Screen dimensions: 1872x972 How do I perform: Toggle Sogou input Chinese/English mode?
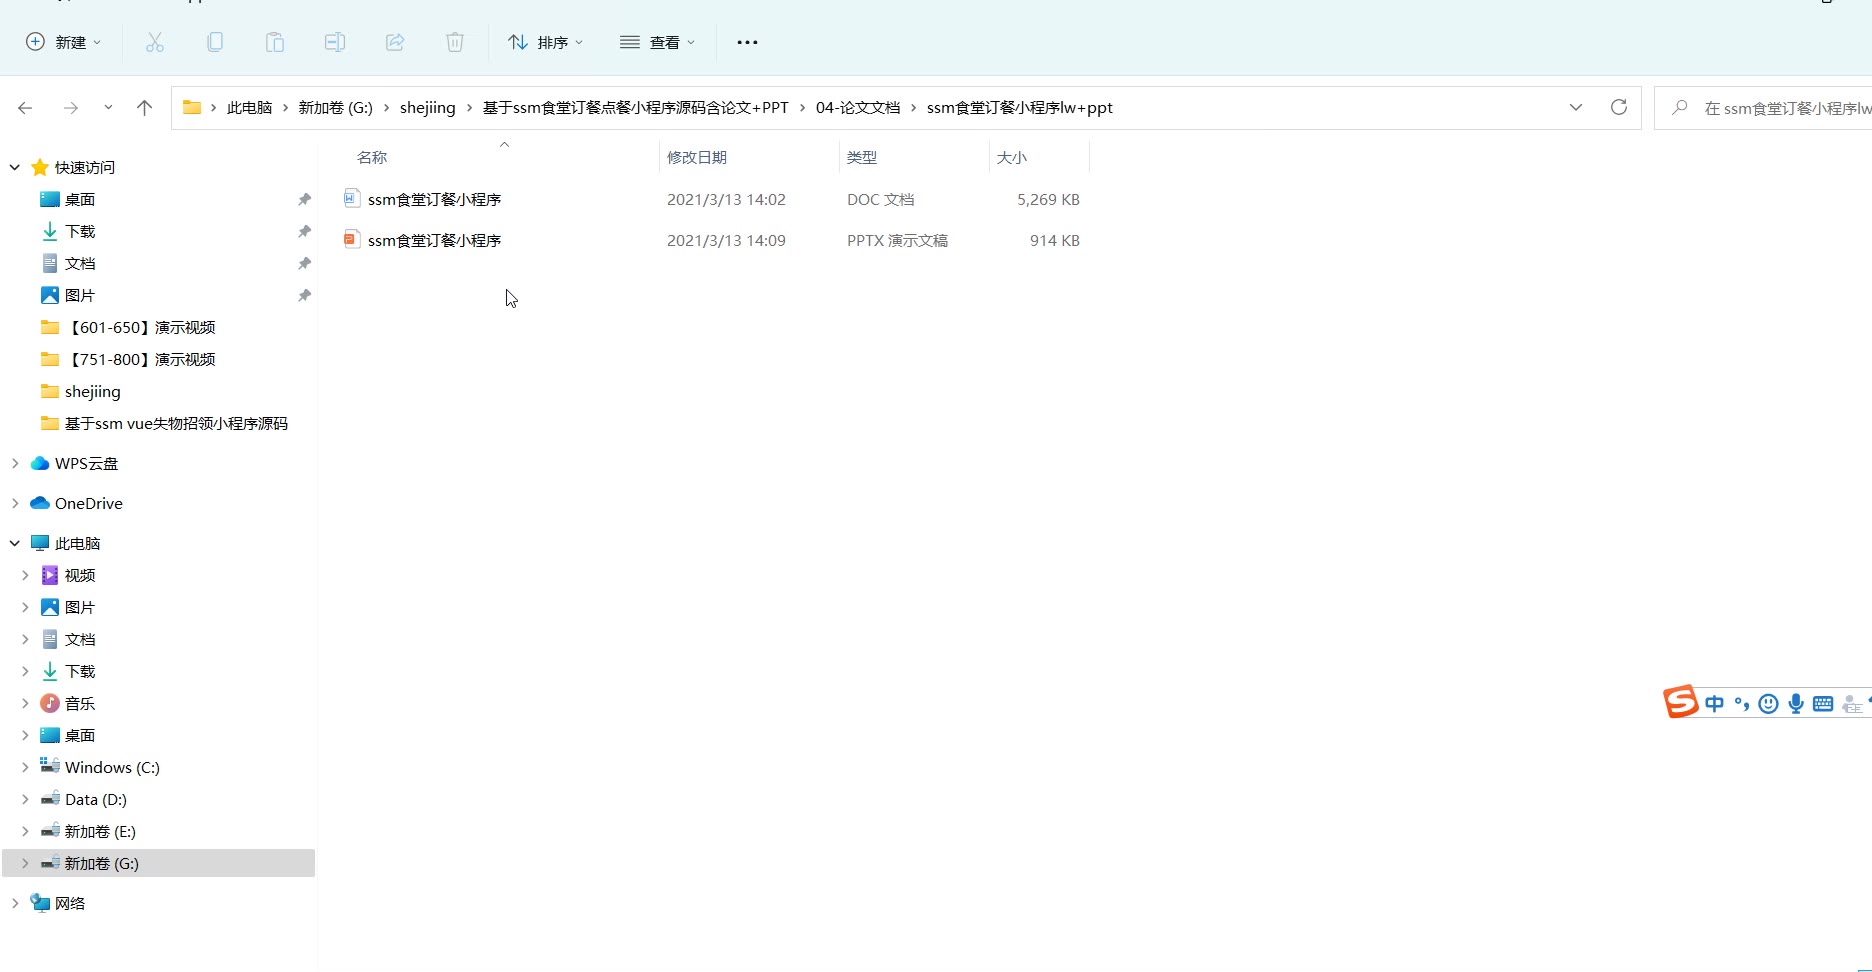coord(1714,704)
